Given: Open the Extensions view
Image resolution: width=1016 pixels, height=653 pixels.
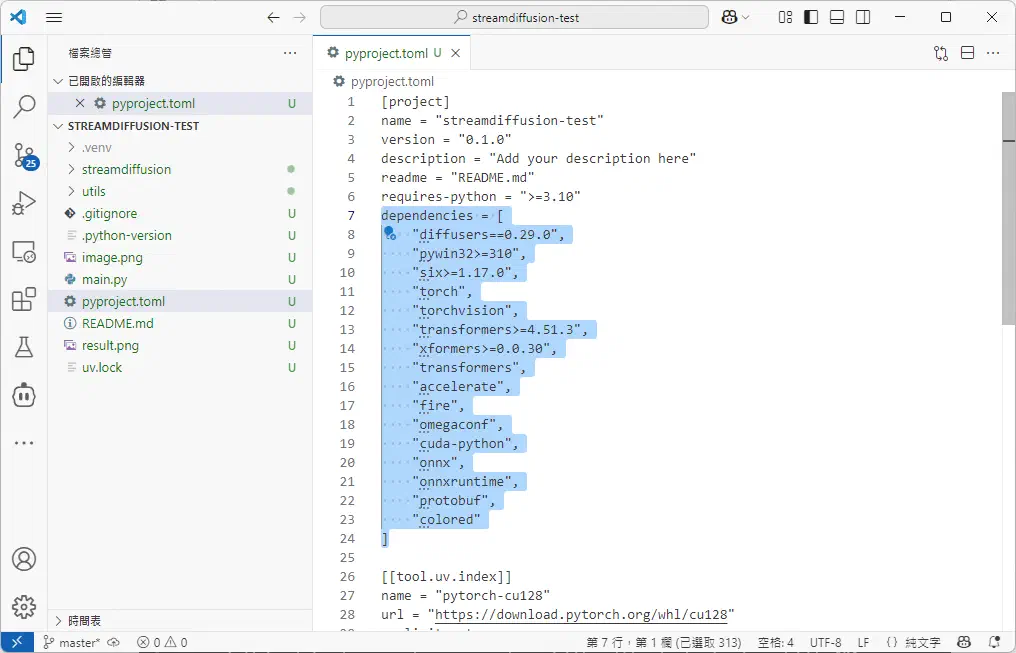Looking at the screenshot, I should pos(24,299).
